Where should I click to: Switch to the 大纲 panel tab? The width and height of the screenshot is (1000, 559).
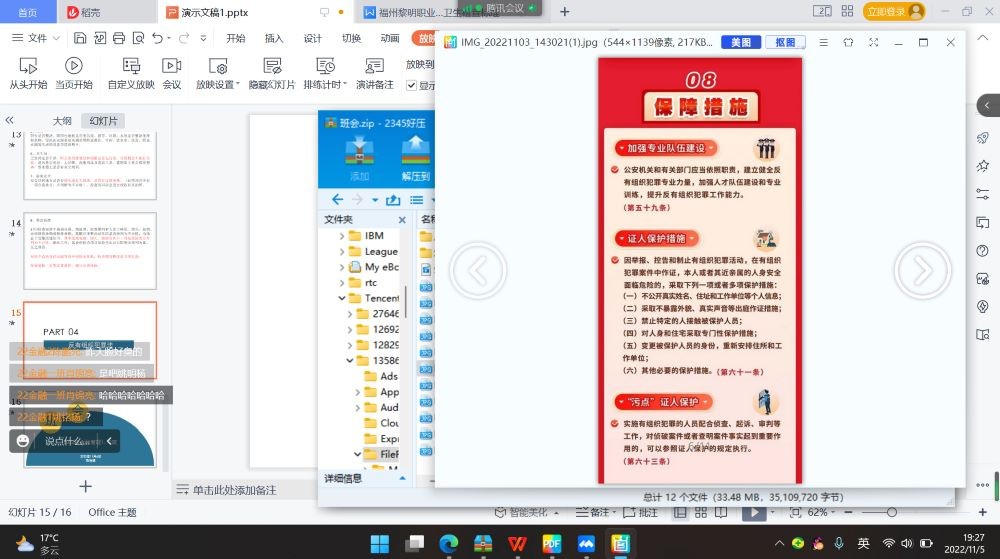pyautogui.click(x=62, y=120)
